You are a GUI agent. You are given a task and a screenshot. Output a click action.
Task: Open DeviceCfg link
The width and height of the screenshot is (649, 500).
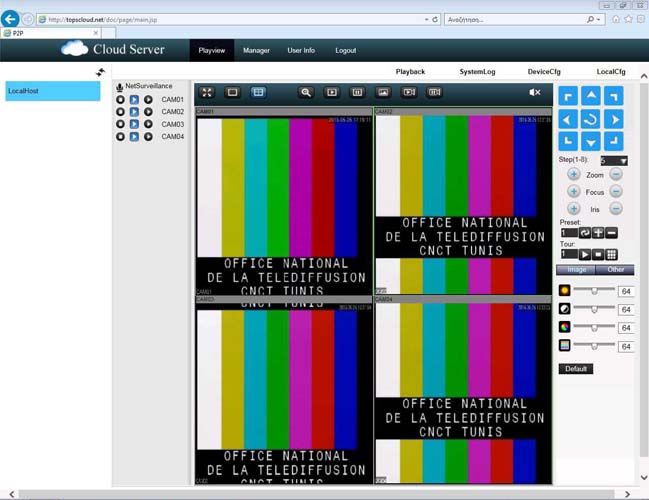tap(544, 72)
